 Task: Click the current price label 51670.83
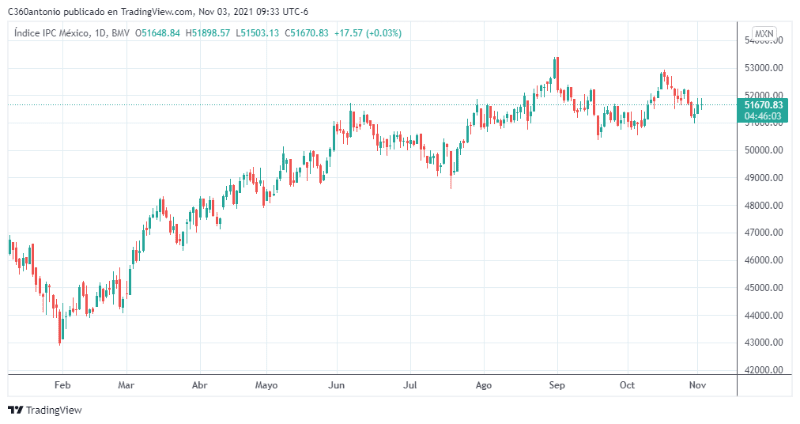(764, 105)
